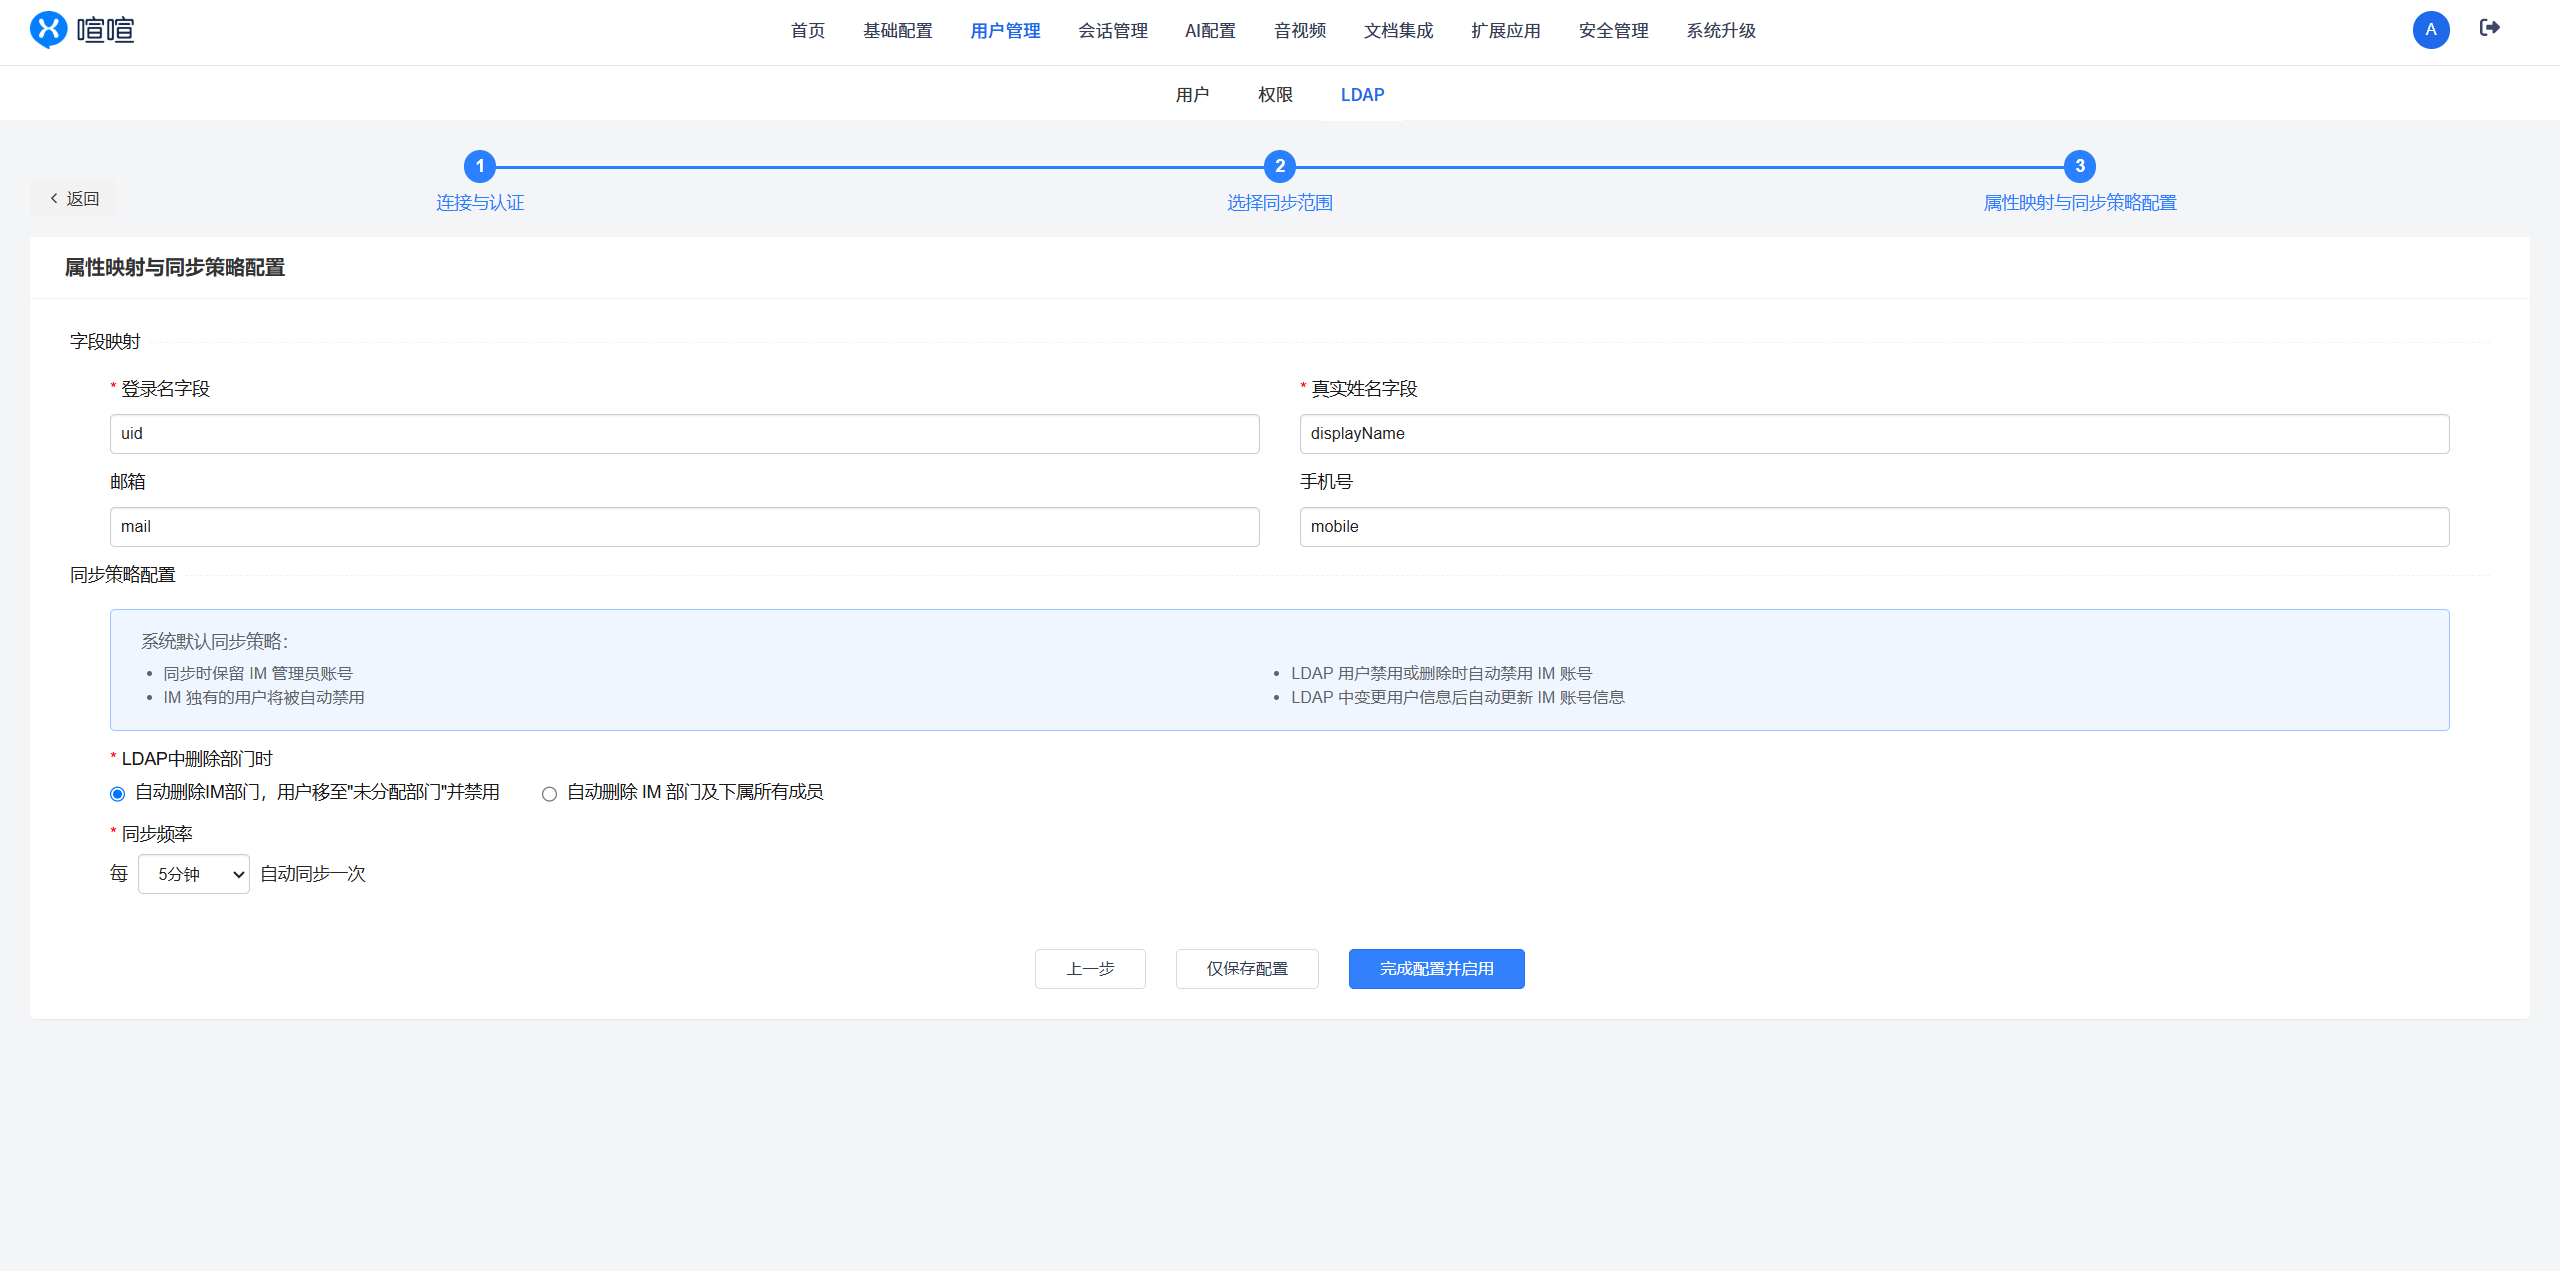
Task: Select radio 自动删除IM部门，用户移至未分配部门并禁用
Action: 118,794
